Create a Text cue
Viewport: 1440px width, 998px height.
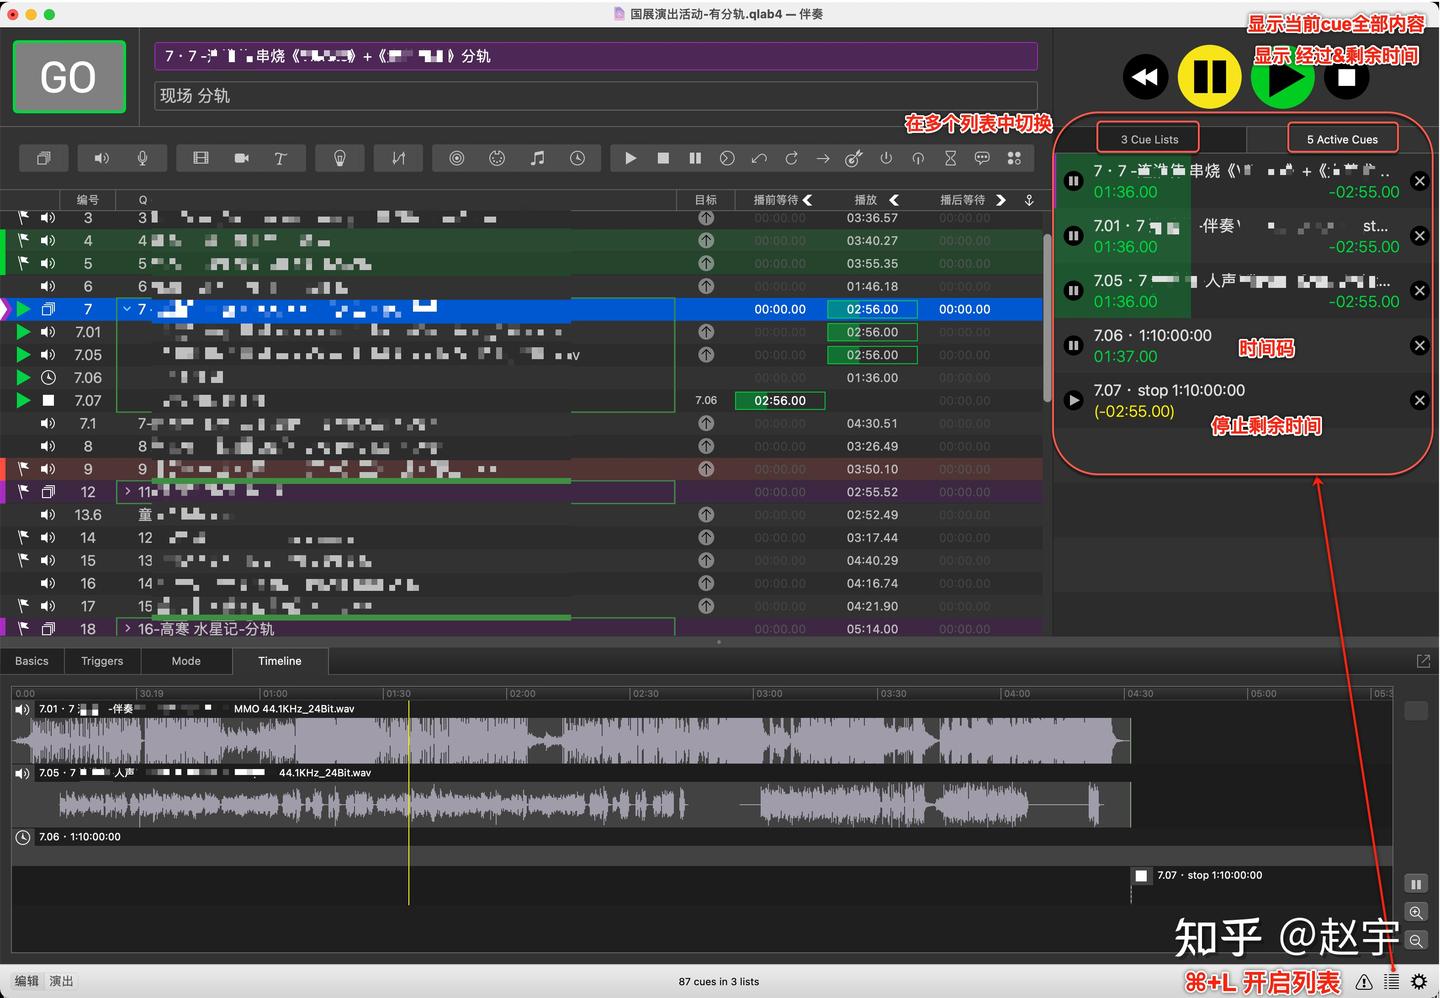click(281, 158)
